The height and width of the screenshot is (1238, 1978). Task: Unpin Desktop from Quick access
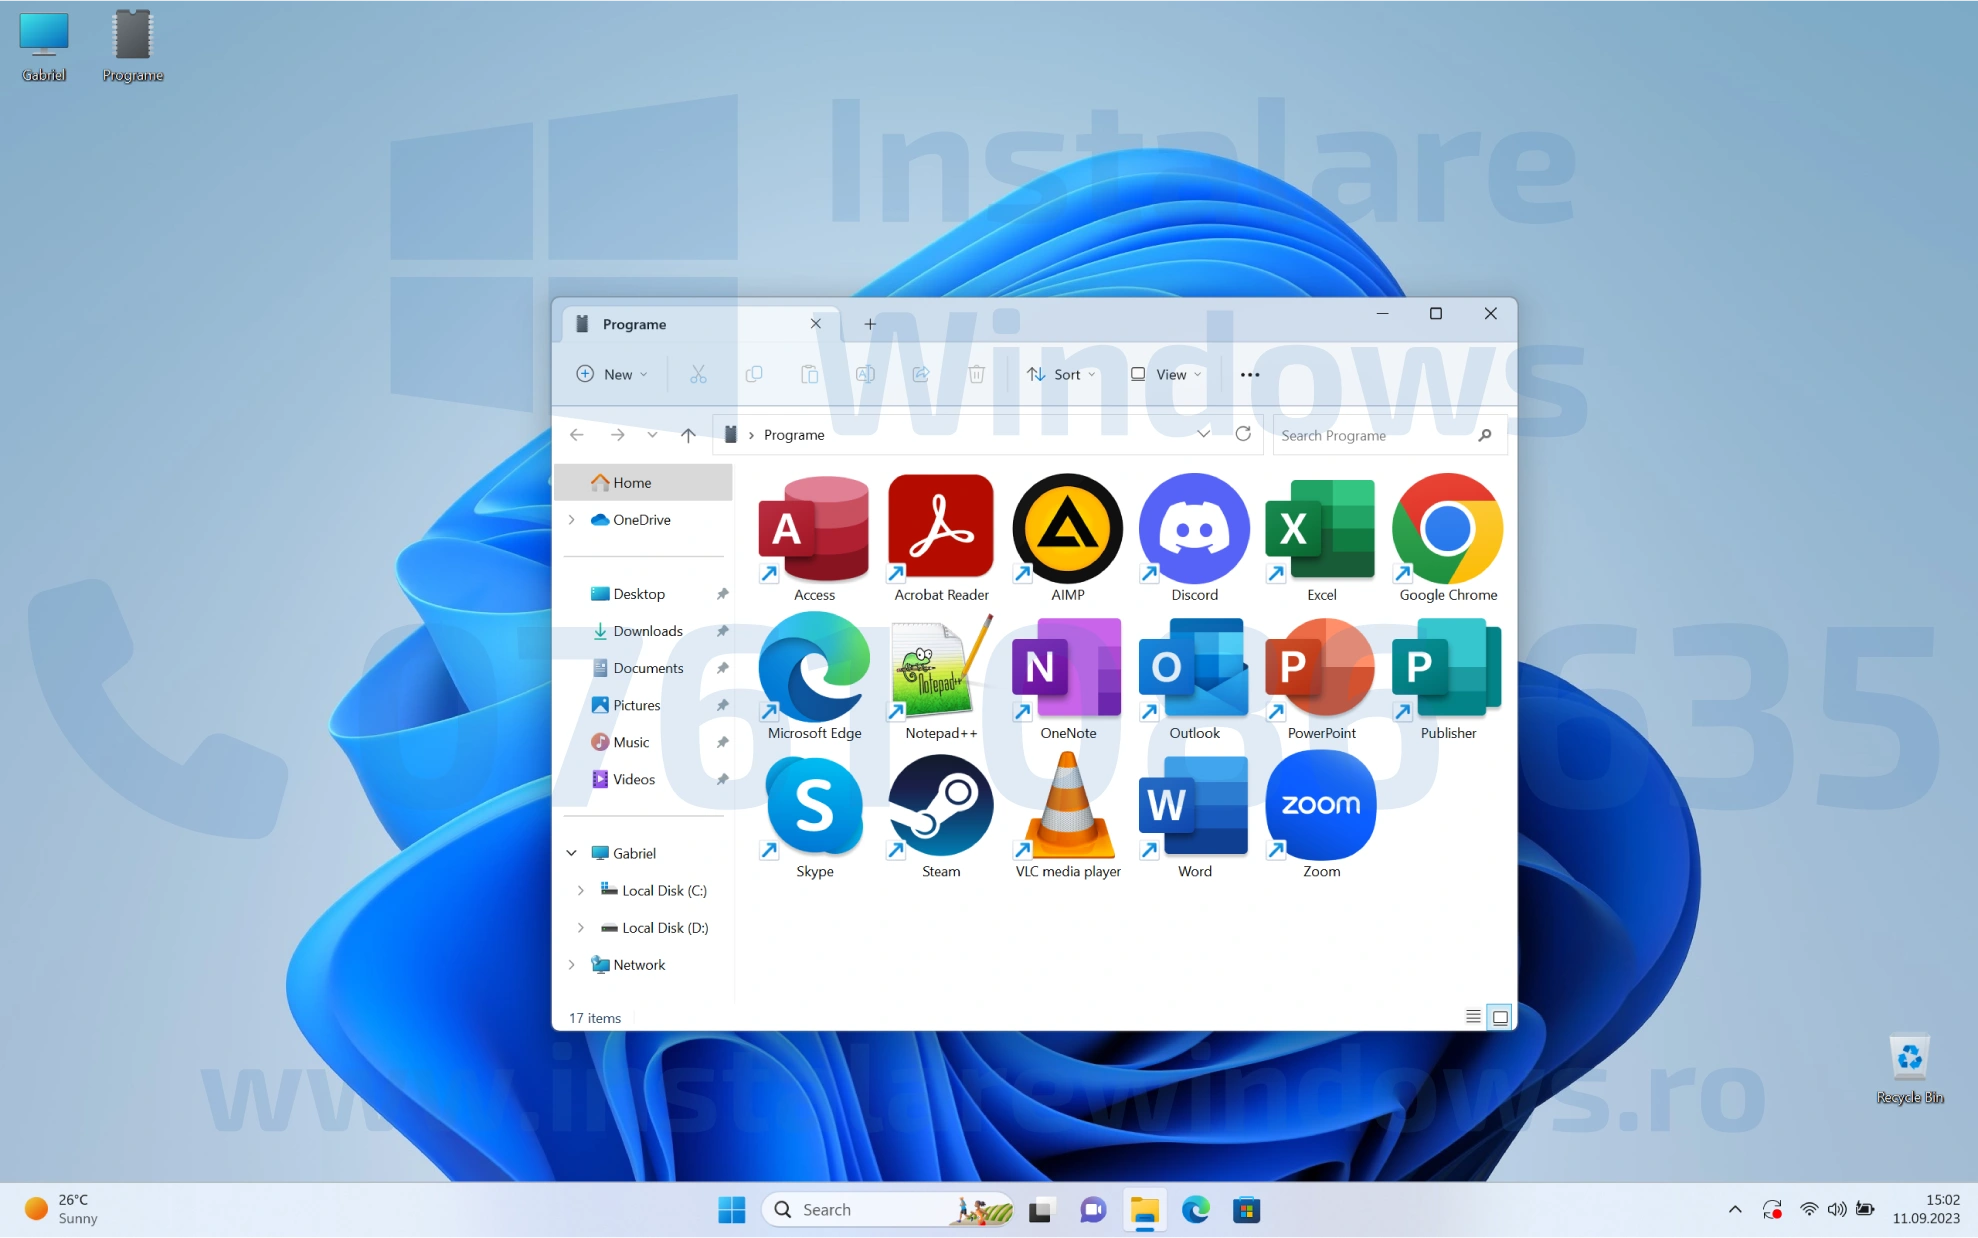point(722,594)
